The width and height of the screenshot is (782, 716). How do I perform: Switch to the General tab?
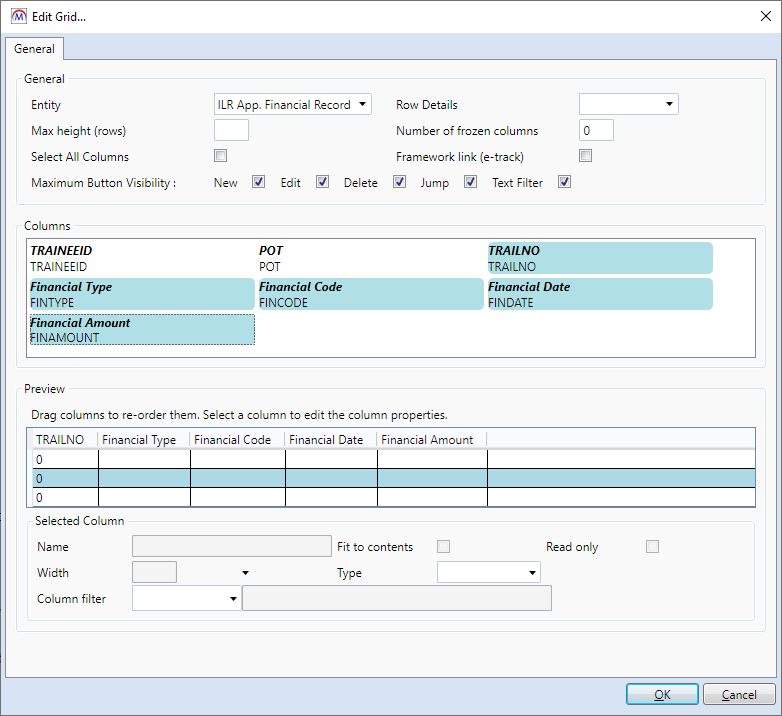pyautogui.click(x=34, y=49)
